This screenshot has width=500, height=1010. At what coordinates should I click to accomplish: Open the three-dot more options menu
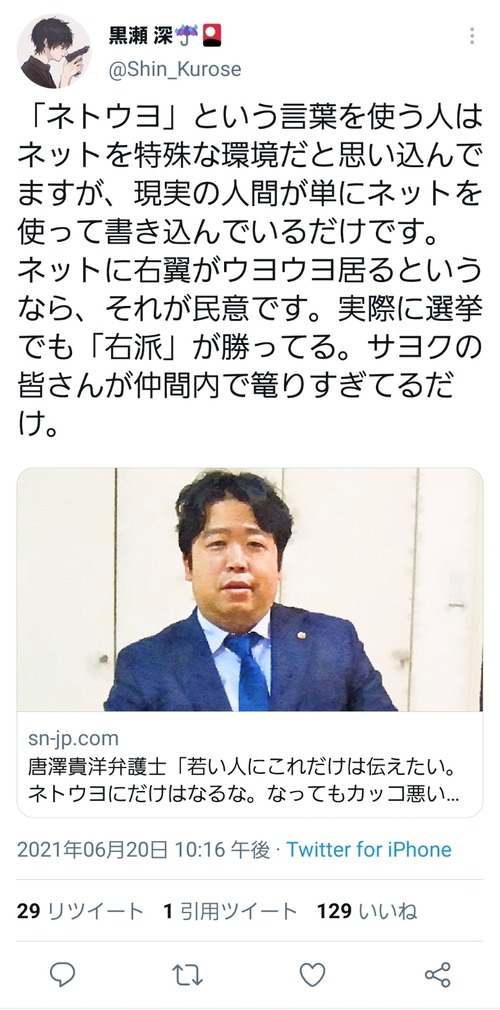coord(472,36)
